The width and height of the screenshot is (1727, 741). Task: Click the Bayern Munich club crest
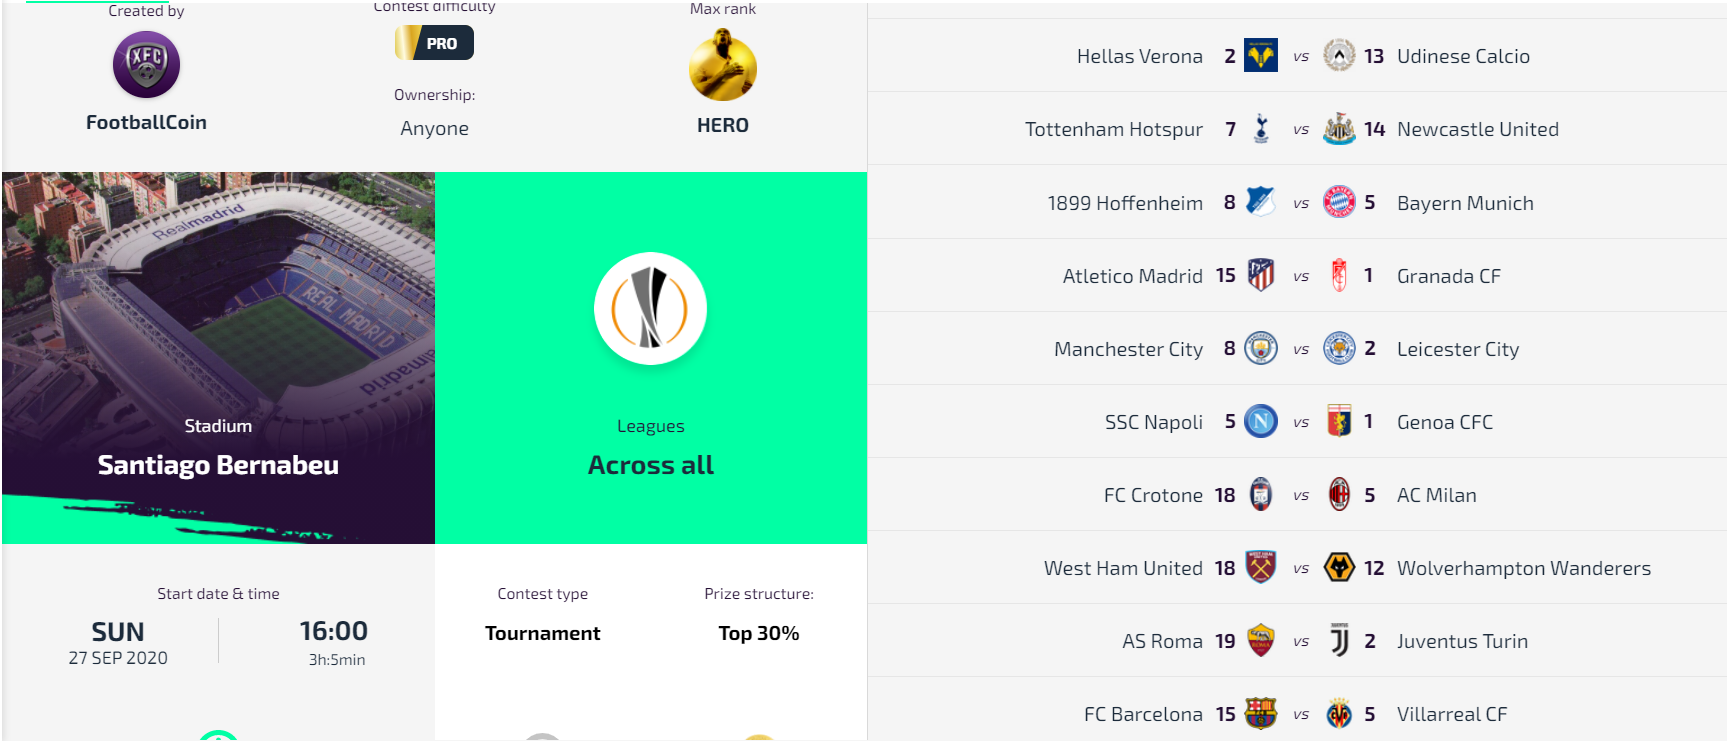tap(1339, 202)
